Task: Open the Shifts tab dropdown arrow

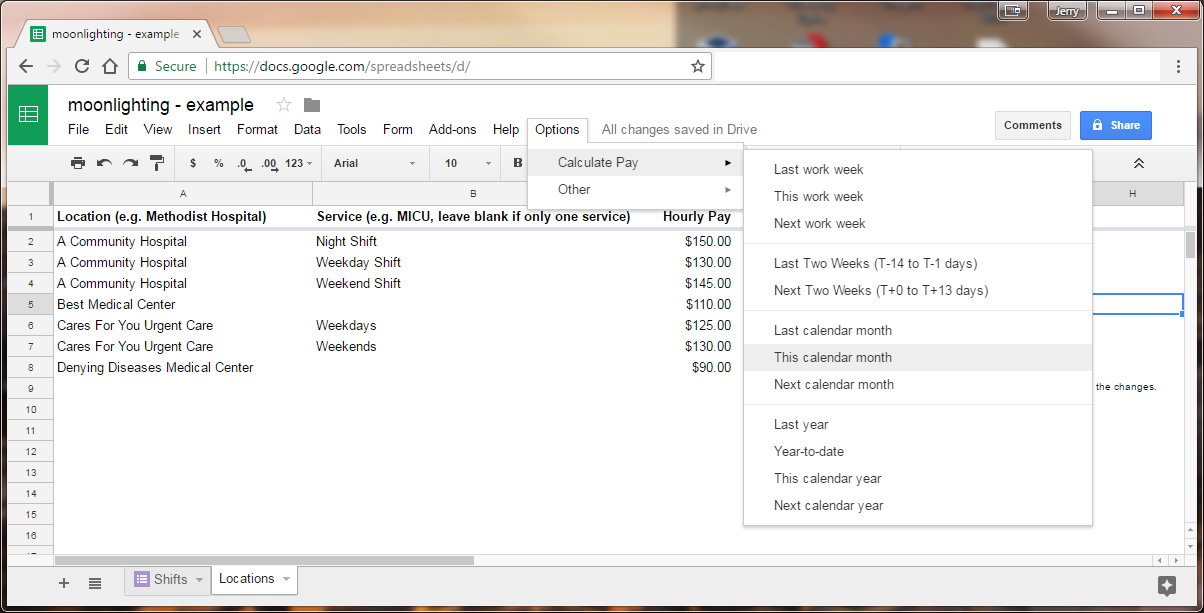Action: pos(199,580)
